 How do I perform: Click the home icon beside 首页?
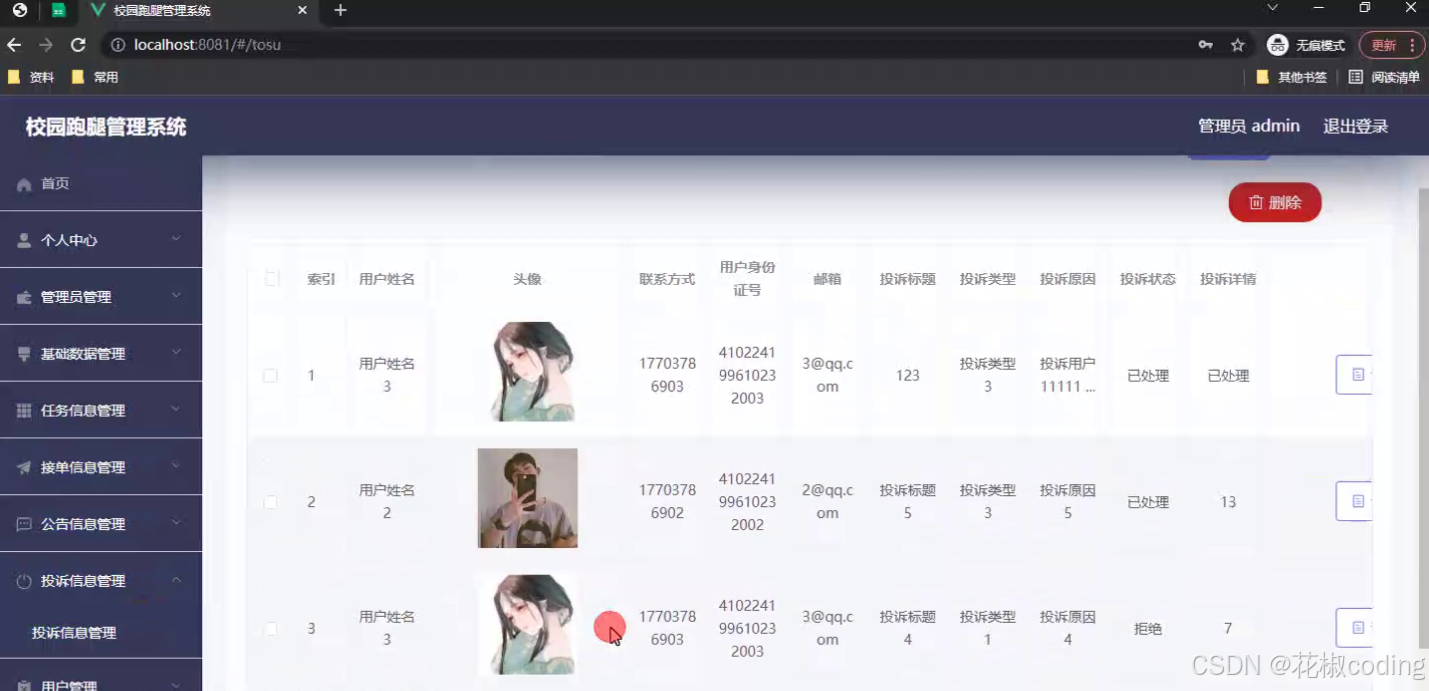click(24, 184)
